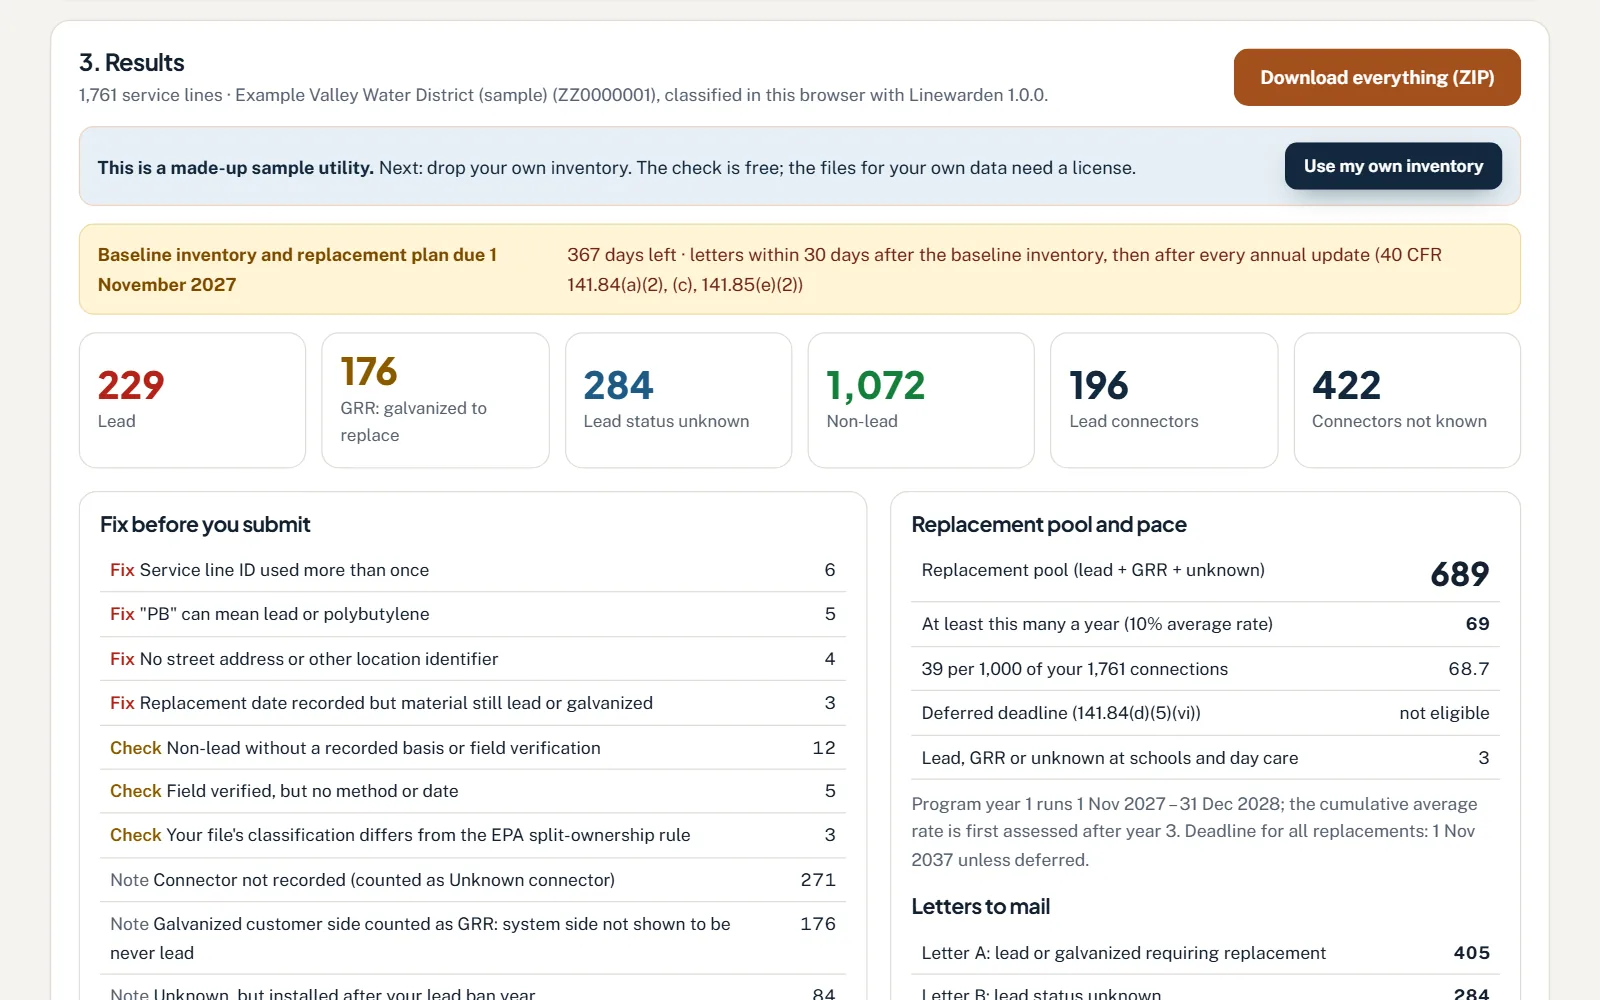Click the 367 days left deadline text

[1005, 270]
